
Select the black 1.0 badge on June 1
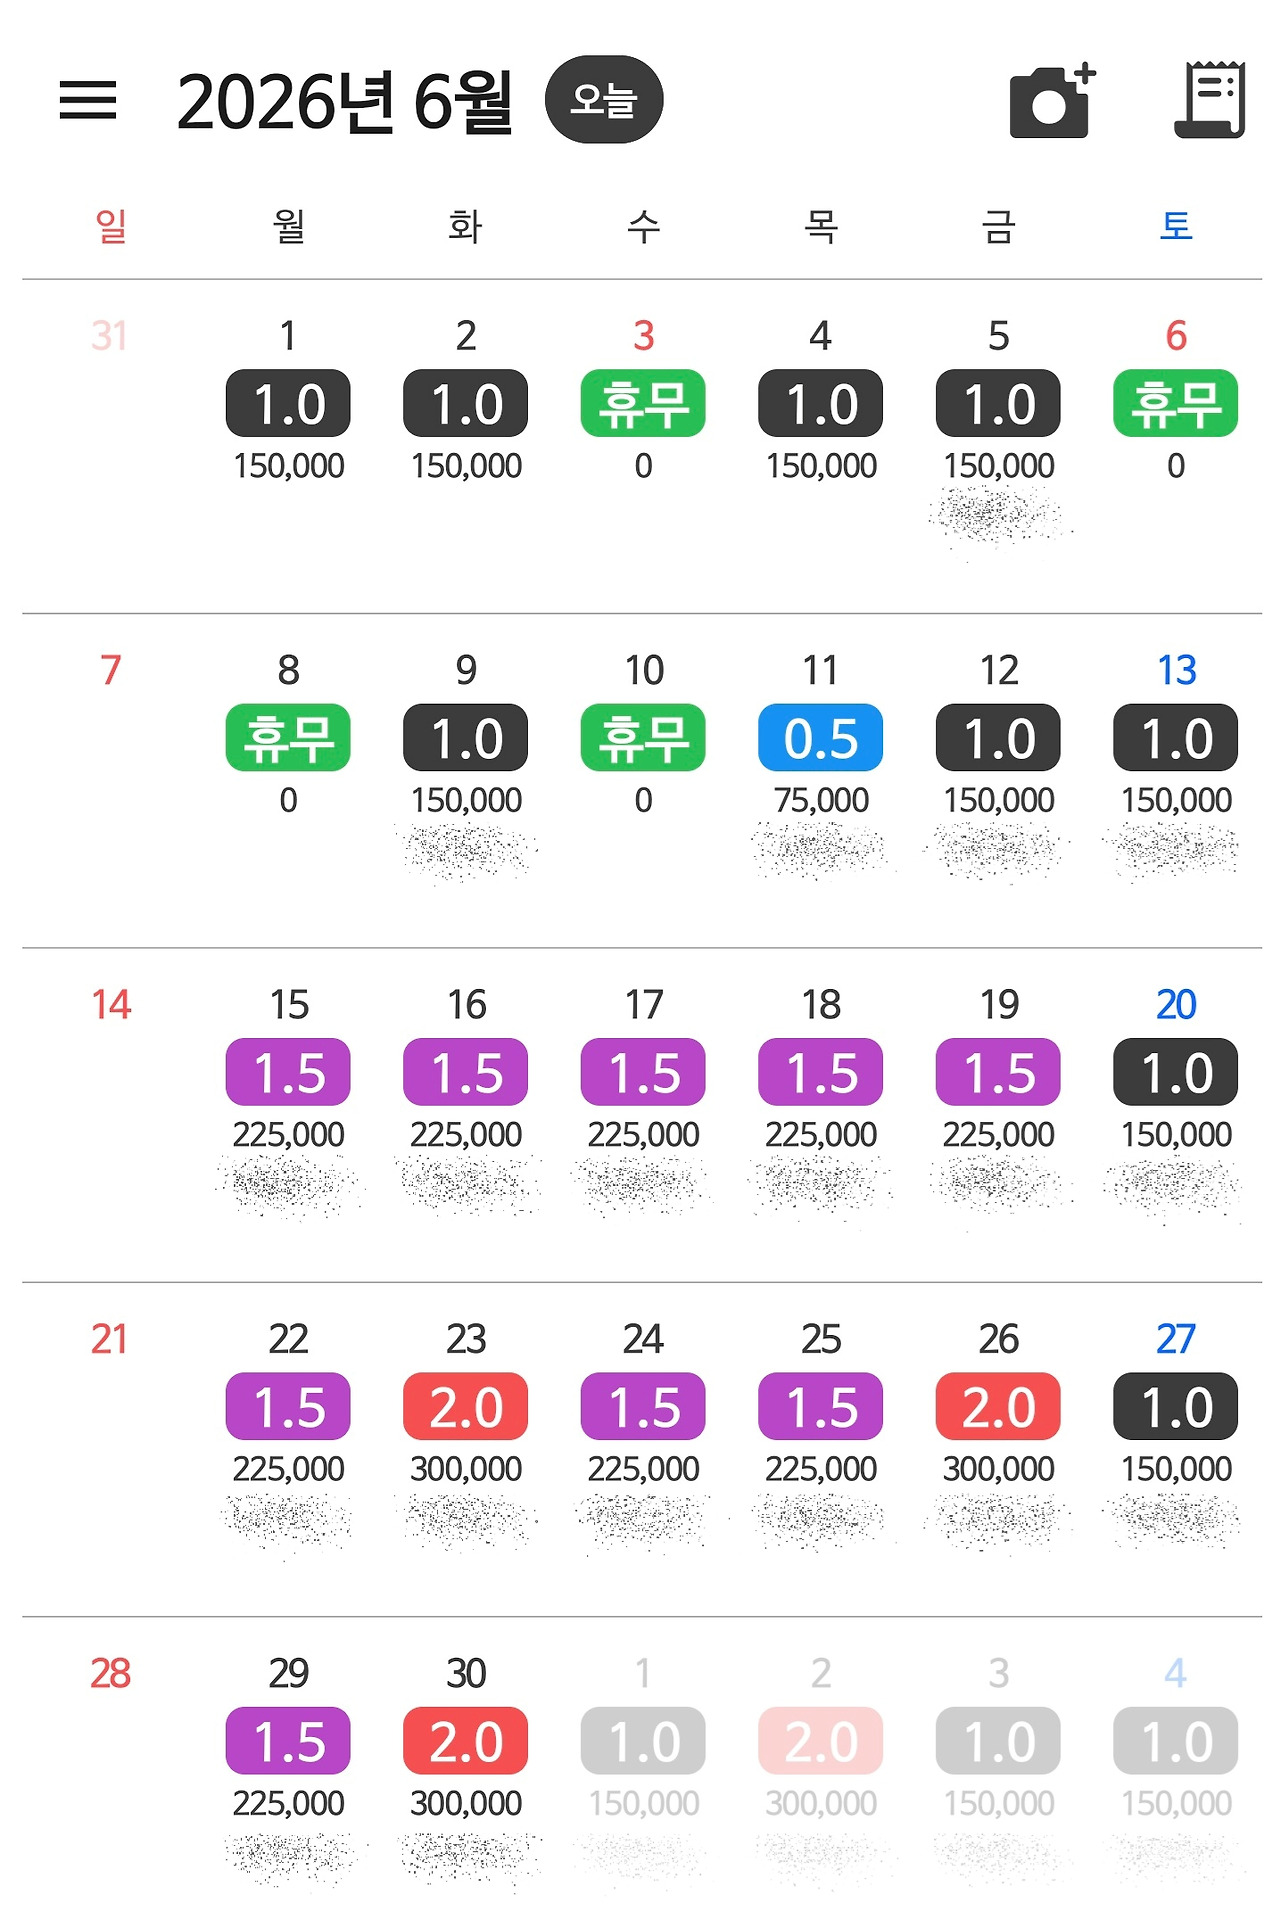[x=288, y=403]
